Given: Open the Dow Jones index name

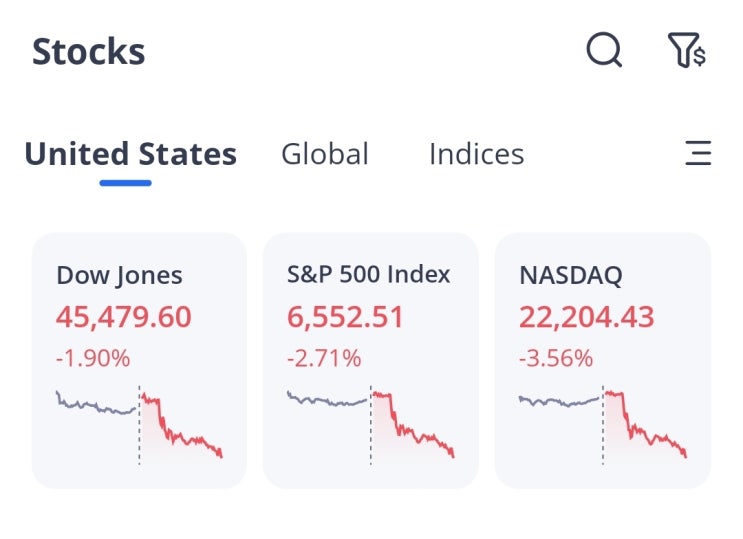Looking at the screenshot, I should (119, 275).
